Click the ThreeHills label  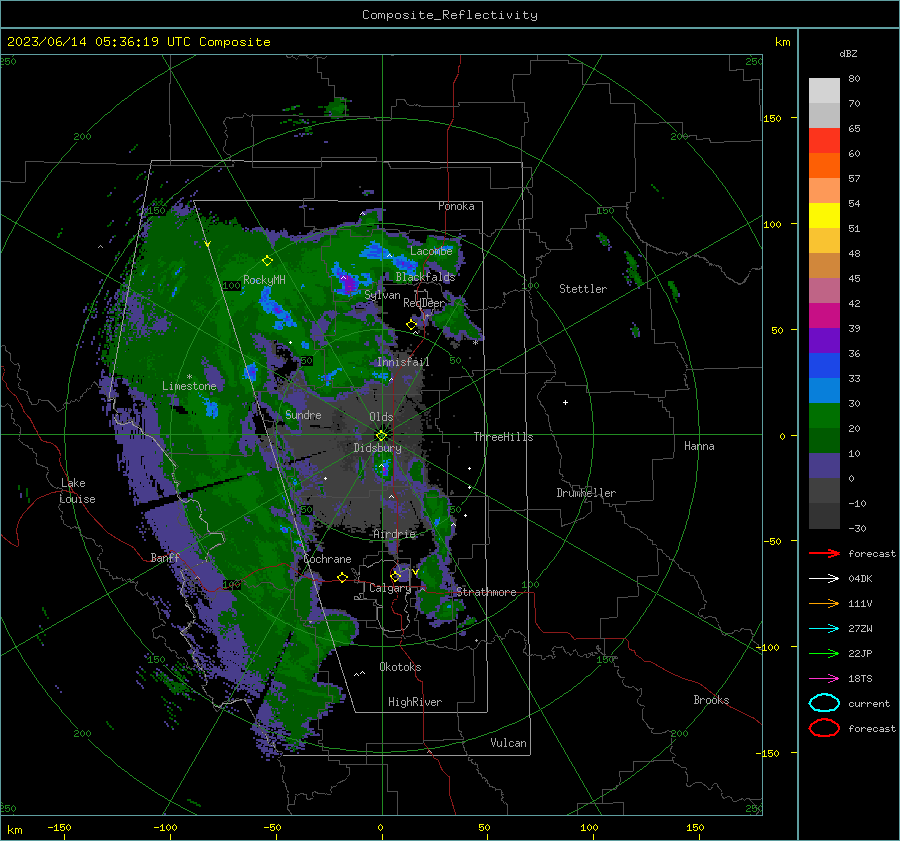click(x=503, y=437)
